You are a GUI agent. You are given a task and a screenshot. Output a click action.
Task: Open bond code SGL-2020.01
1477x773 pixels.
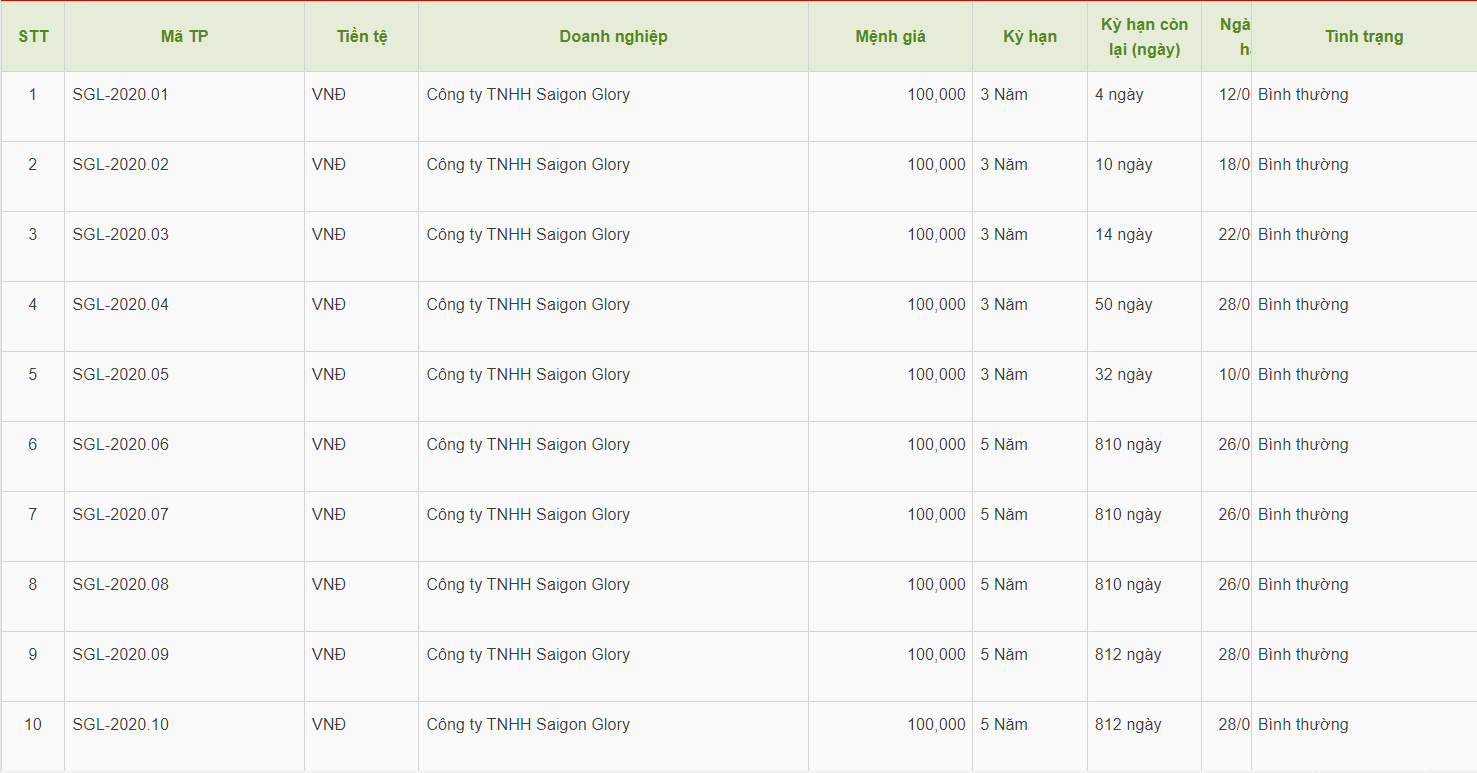tap(120, 95)
